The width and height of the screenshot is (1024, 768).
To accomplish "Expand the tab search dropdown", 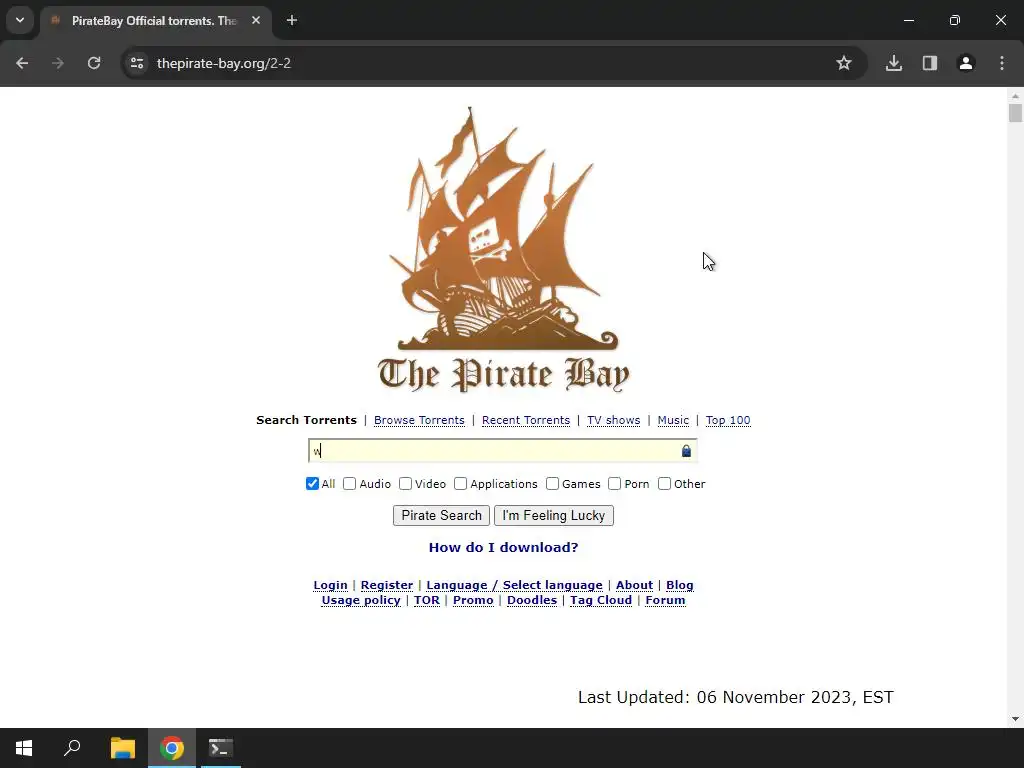I will point(20,20).
